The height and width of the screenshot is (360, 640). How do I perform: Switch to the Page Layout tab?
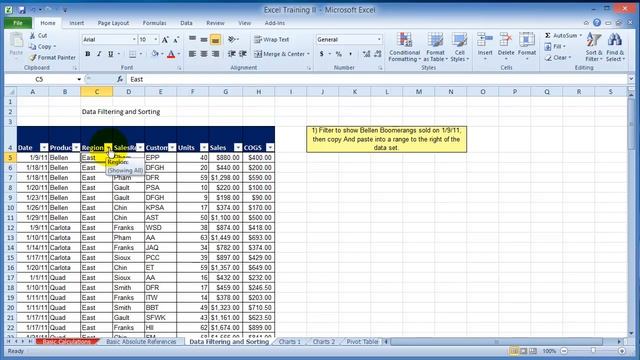(x=113, y=23)
